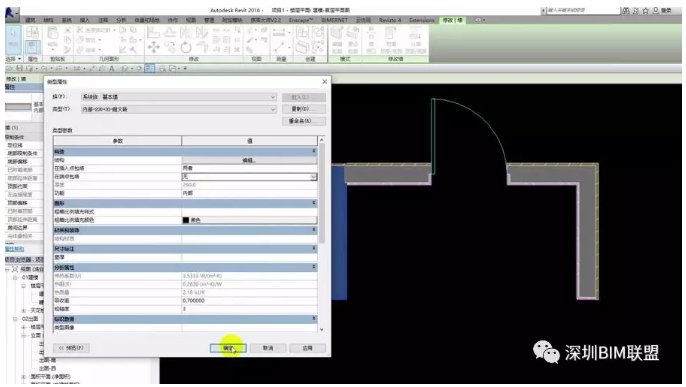Select the Move tool with four arrows

tap(153, 47)
